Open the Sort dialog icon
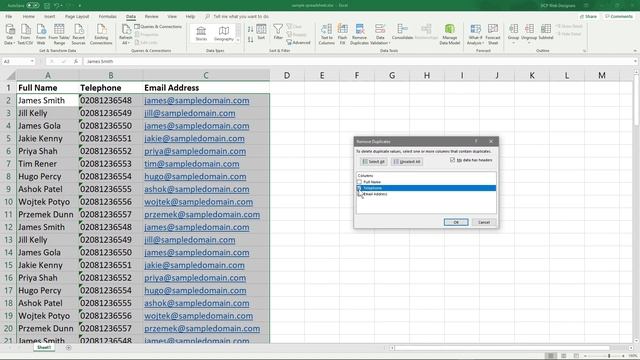Image resolution: width=640 pixels, height=360 pixels. [261, 32]
